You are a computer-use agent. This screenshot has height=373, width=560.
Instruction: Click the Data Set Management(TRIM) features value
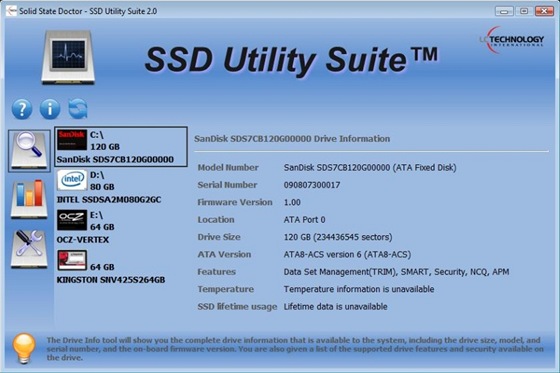click(396, 272)
